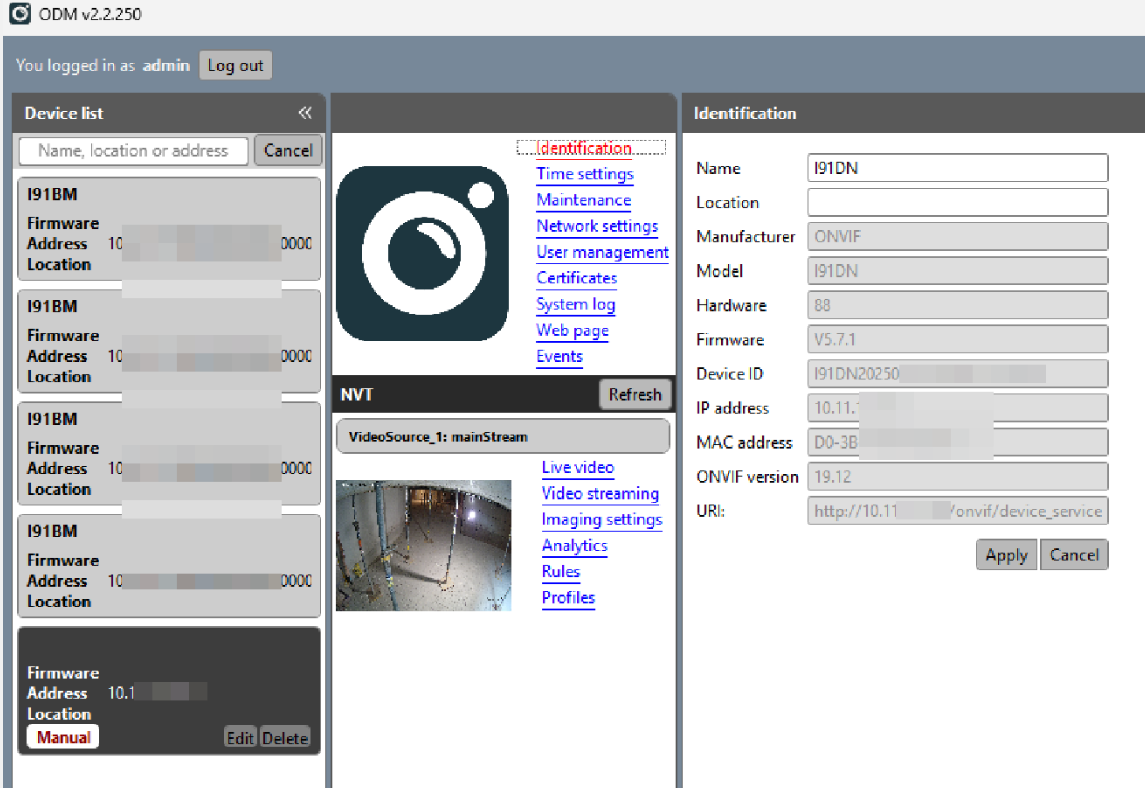Click the Location input field
The height and width of the screenshot is (788, 1145).
tap(956, 202)
